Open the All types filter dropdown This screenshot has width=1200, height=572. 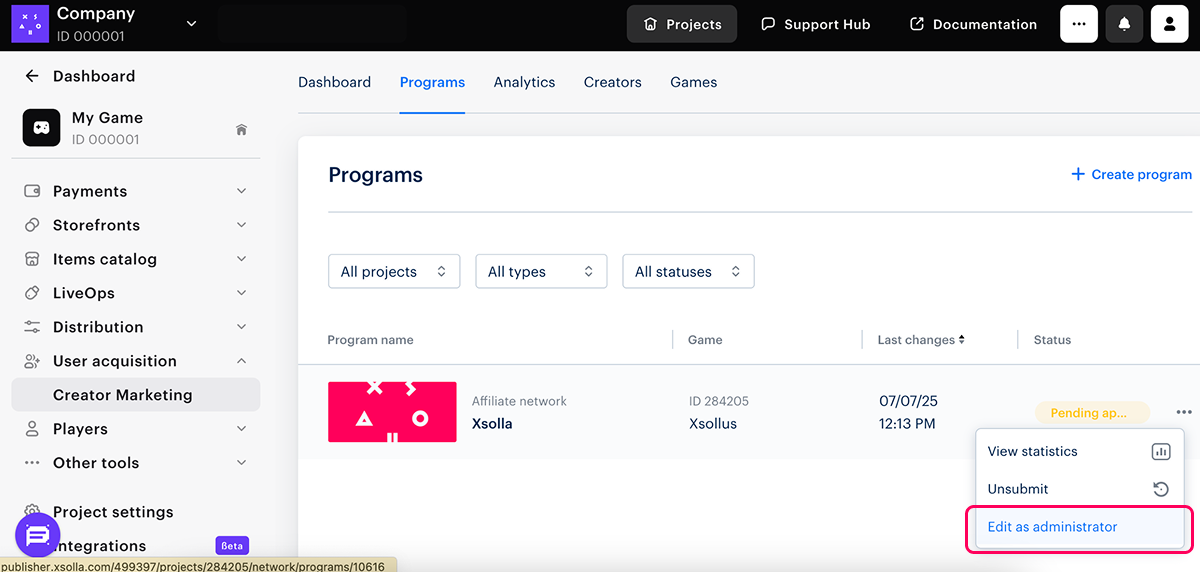click(x=541, y=271)
